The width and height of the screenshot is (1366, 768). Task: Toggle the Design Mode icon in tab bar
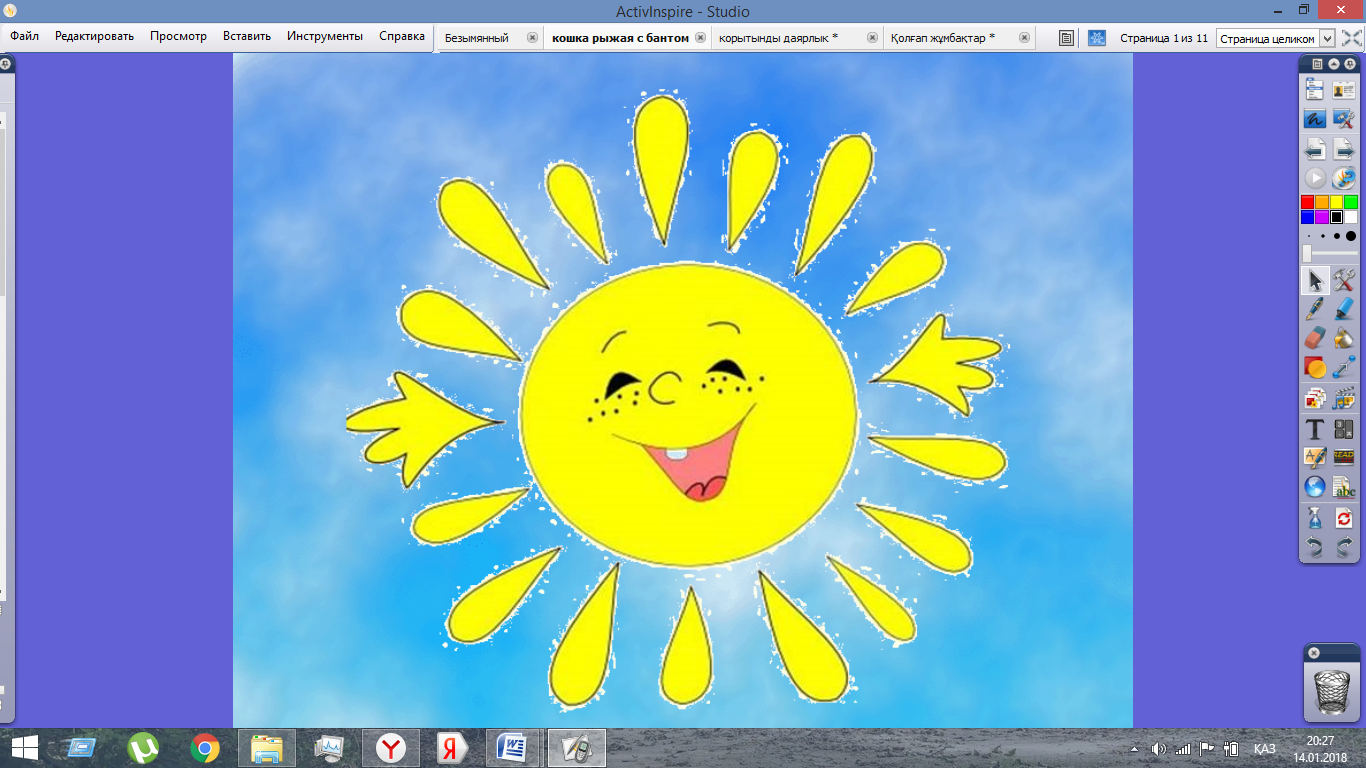coord(1097,38)
